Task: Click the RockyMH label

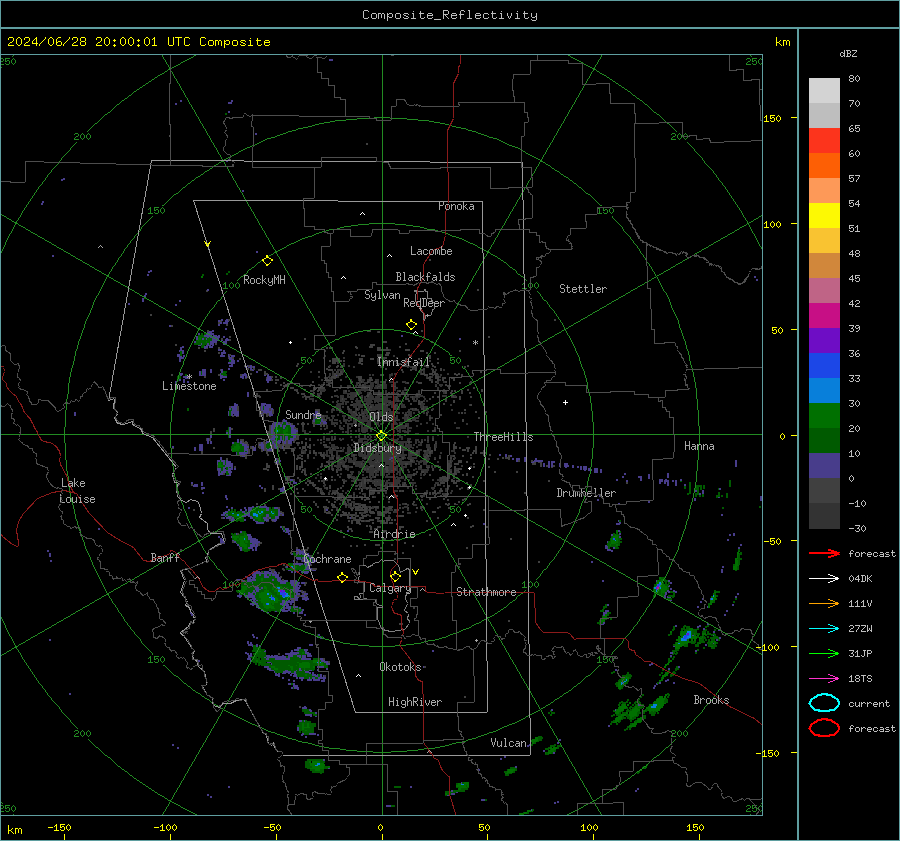Action: click(264, 280)
